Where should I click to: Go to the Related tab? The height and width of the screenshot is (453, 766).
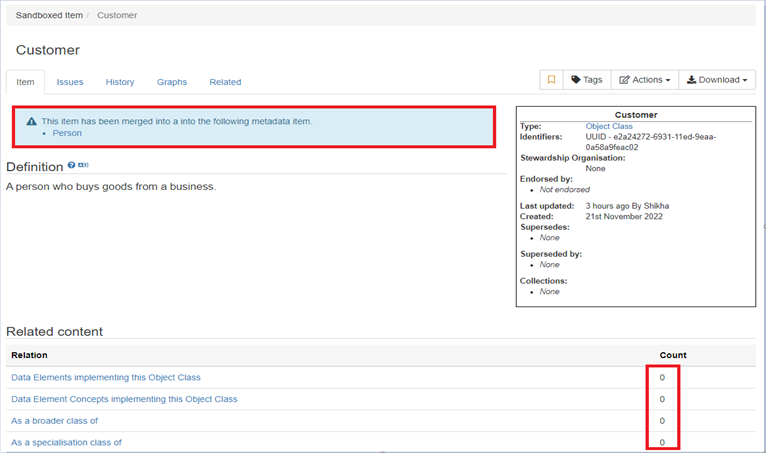(x=225, y=82)
